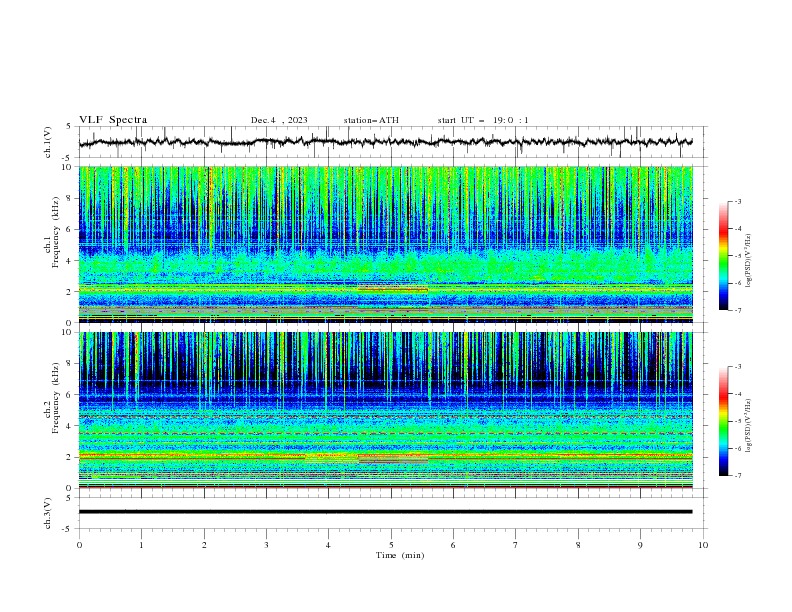
Task: Click time axis tick label "8"
Action: [x=578, y=545]
